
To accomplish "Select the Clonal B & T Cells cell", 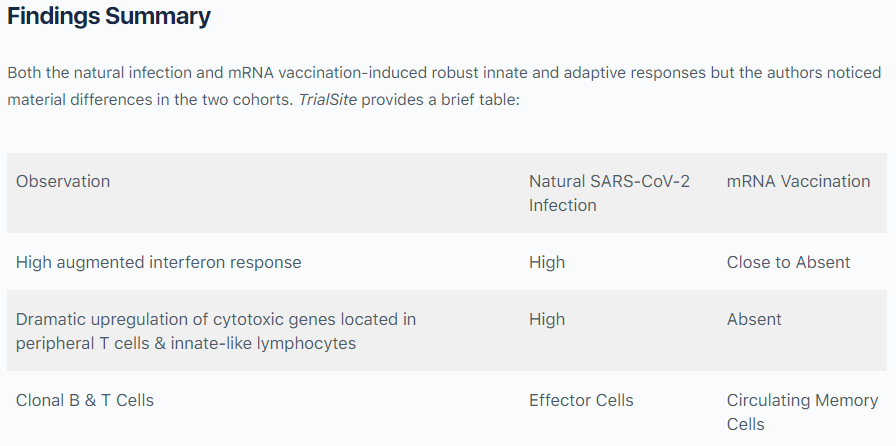I will click(x=85, y=400).
